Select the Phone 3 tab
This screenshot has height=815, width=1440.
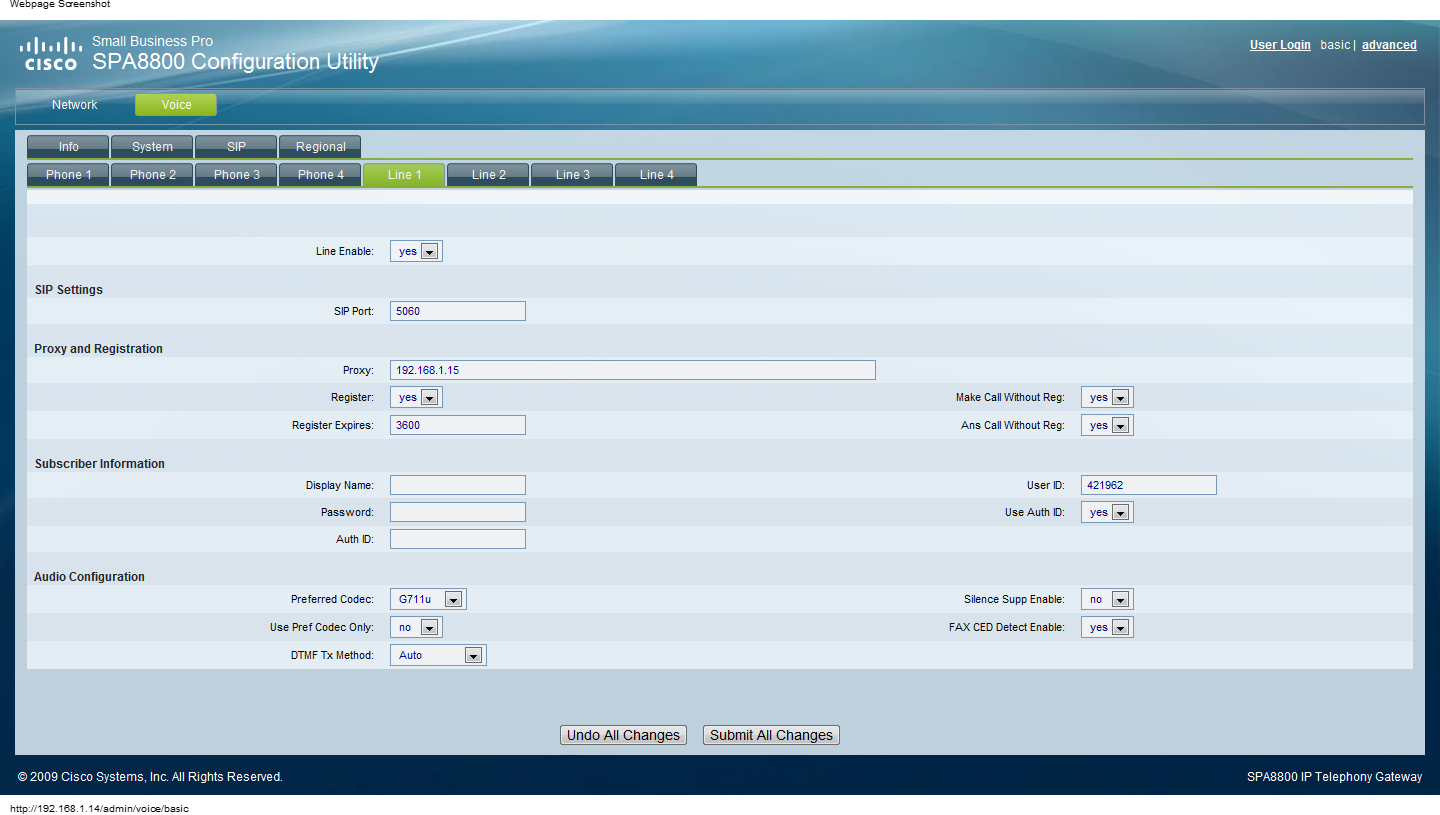click(x=236, y=175)
